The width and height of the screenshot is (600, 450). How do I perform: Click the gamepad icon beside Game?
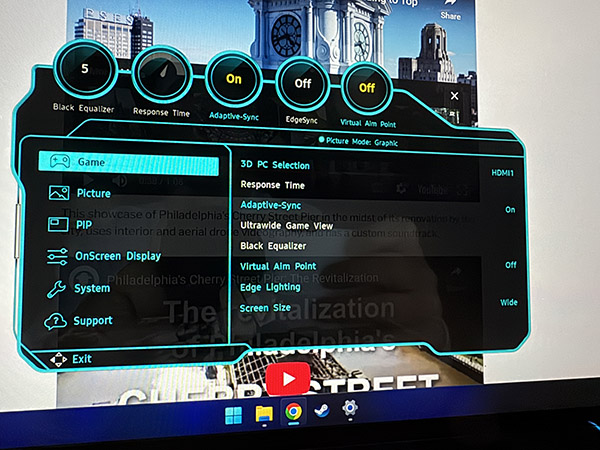coord(60,161)
